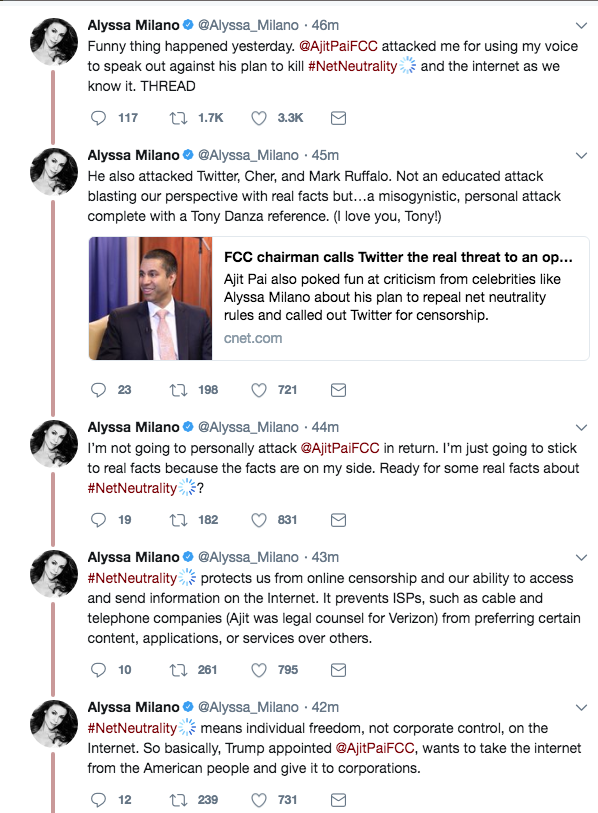Open the more-options chevron on 42m tweet
The height and width of the screenshot is (813, 598).
[581, 708]
